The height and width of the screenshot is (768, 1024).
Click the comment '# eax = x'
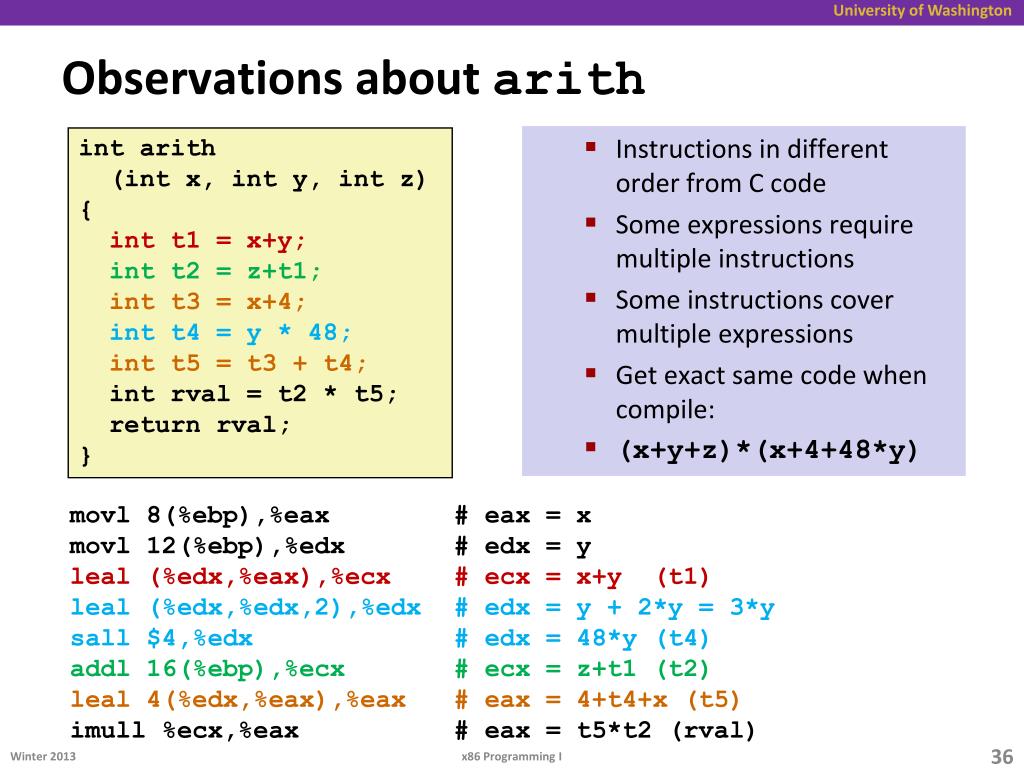click(x=523, y=515)
